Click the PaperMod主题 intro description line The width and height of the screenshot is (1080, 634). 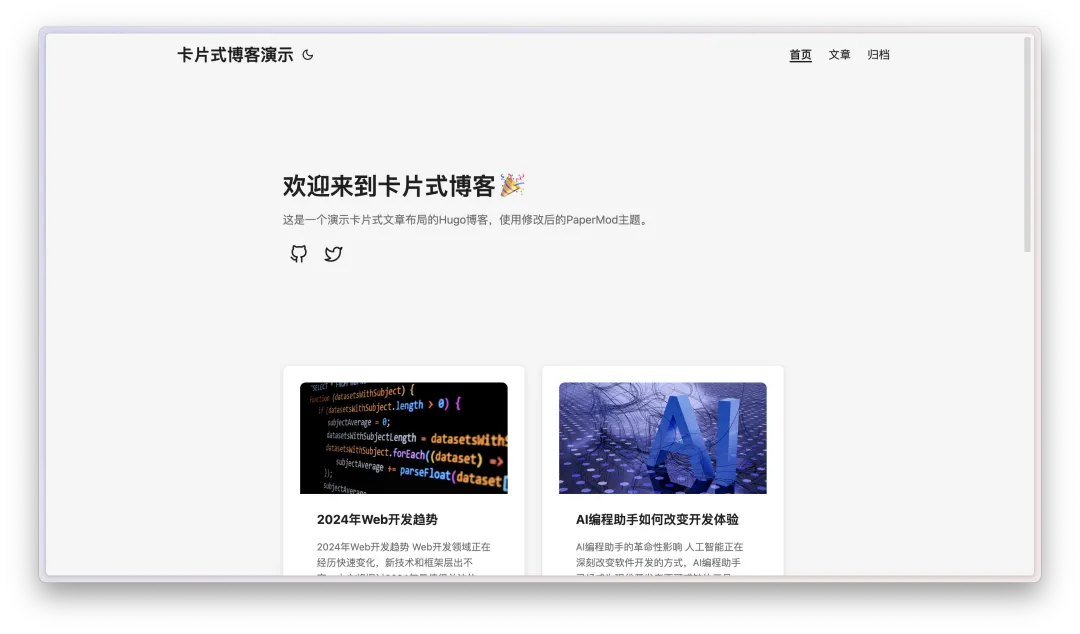tap(466, 220)
